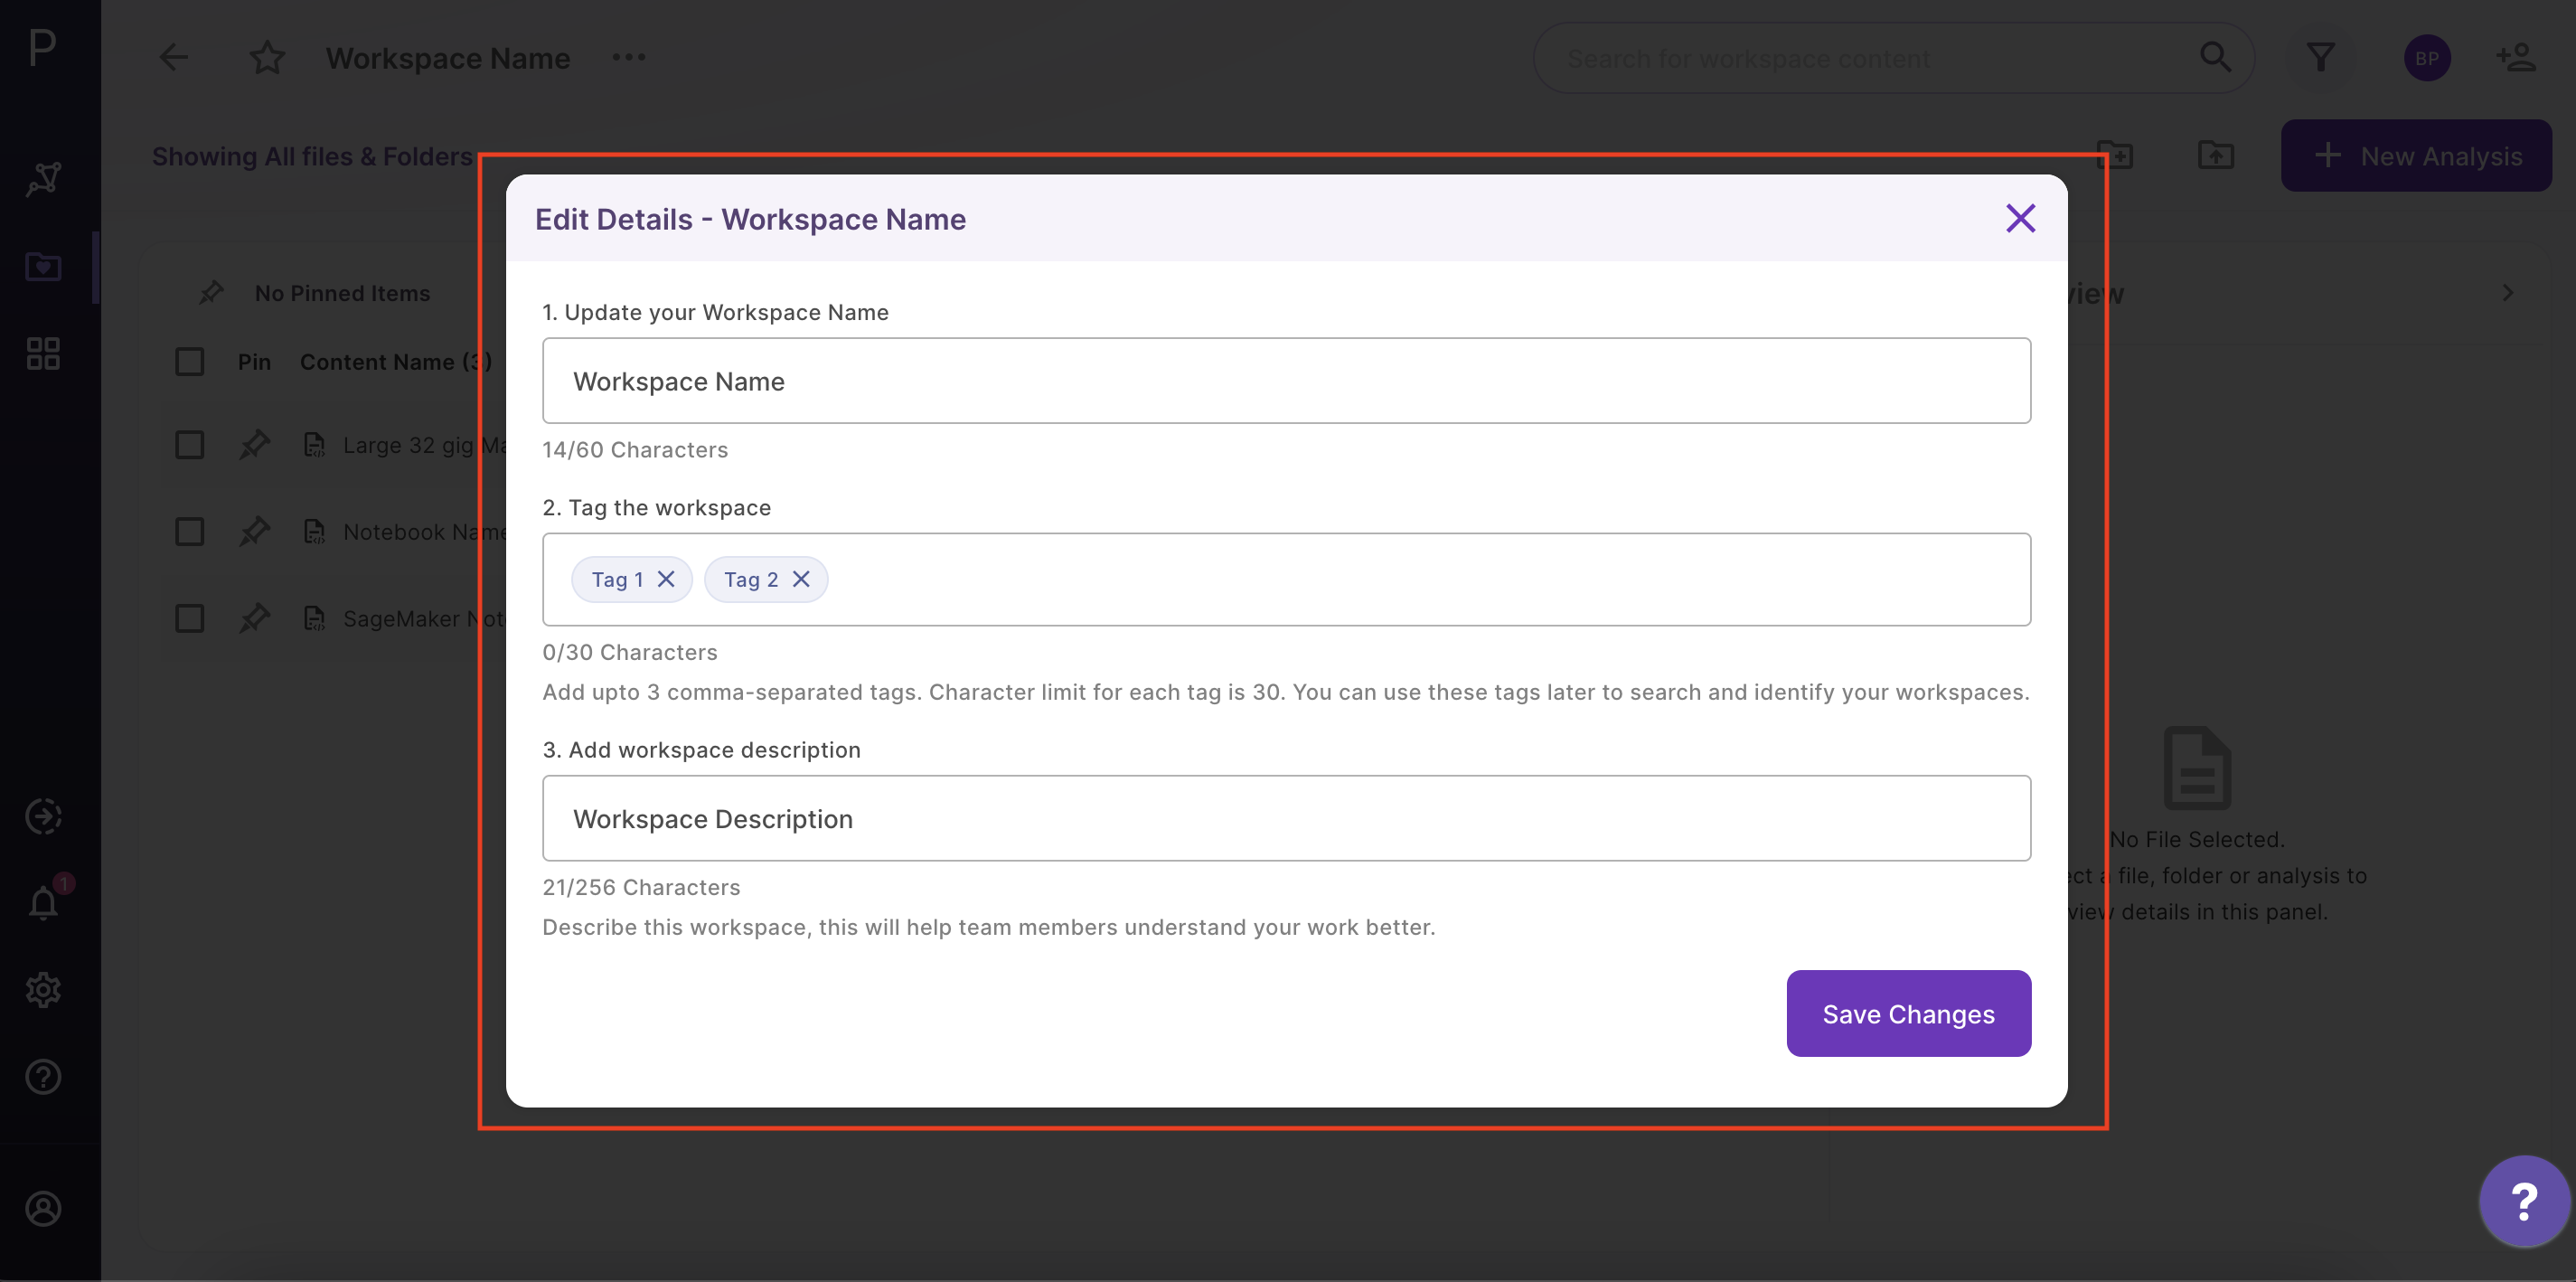Open the filter funnel icon

(x=2321, y=57)
